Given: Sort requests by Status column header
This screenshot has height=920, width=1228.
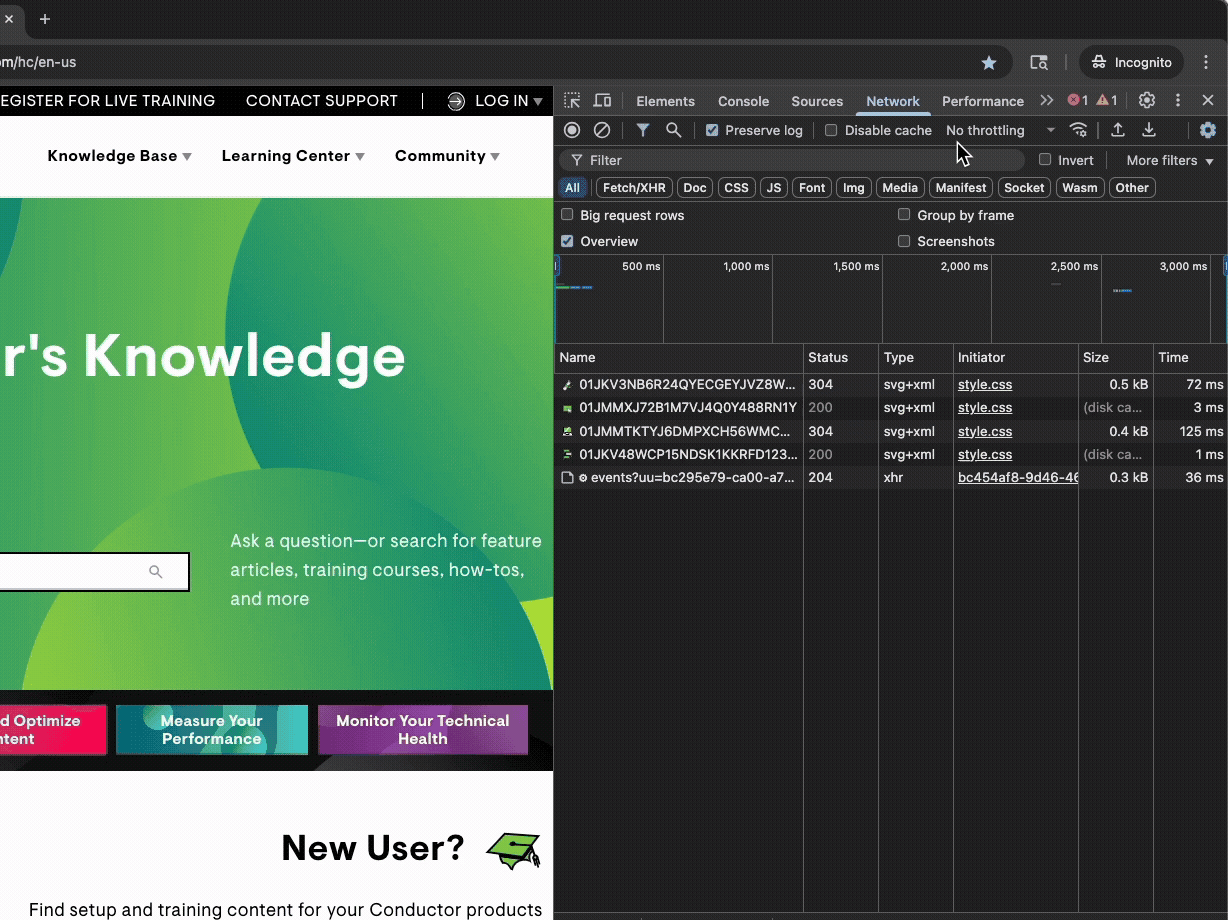Looking at the screenshot, I should point(841,357).
